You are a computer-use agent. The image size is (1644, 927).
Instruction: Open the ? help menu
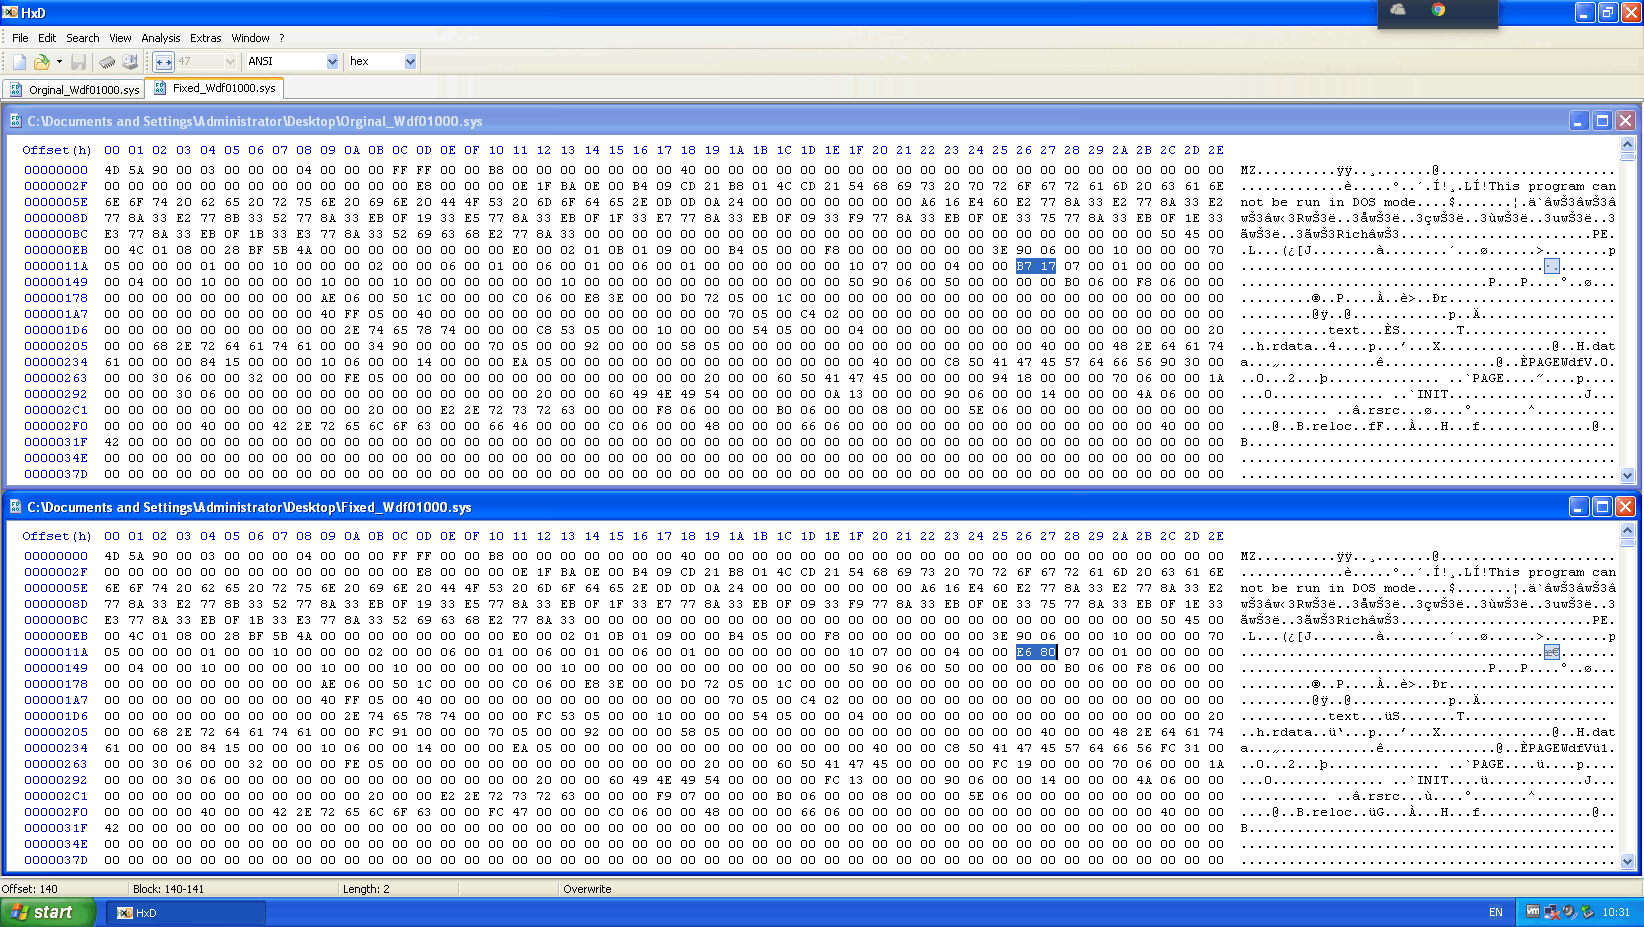[x=282, y=38]
